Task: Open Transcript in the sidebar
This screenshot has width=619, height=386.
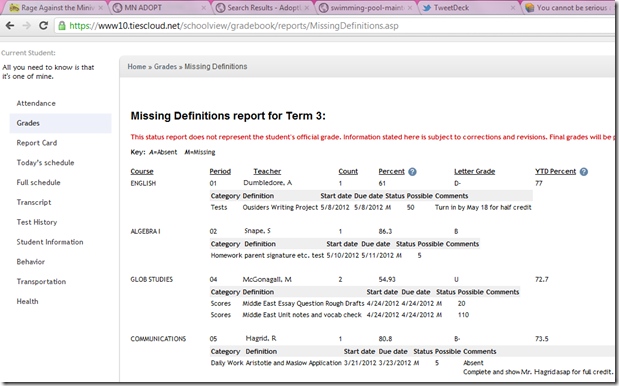Action: [34, 202]
